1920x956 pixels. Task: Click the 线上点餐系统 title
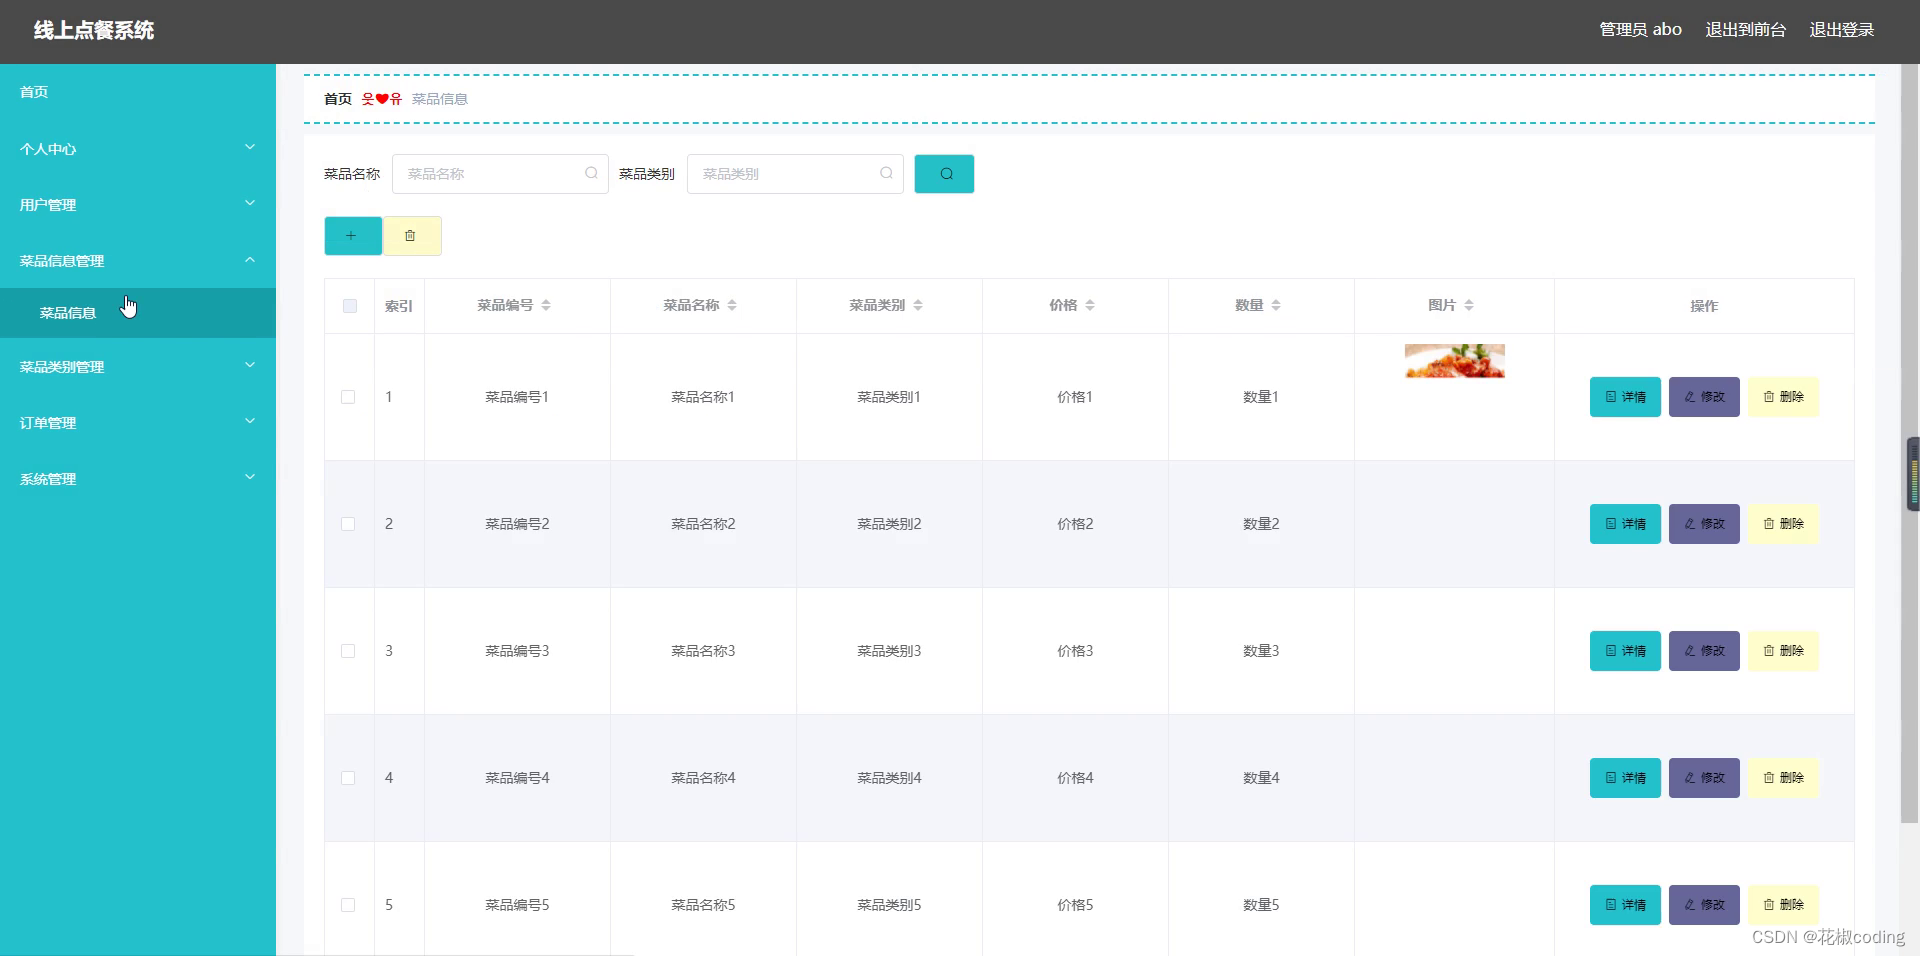[x=94, y=30]
